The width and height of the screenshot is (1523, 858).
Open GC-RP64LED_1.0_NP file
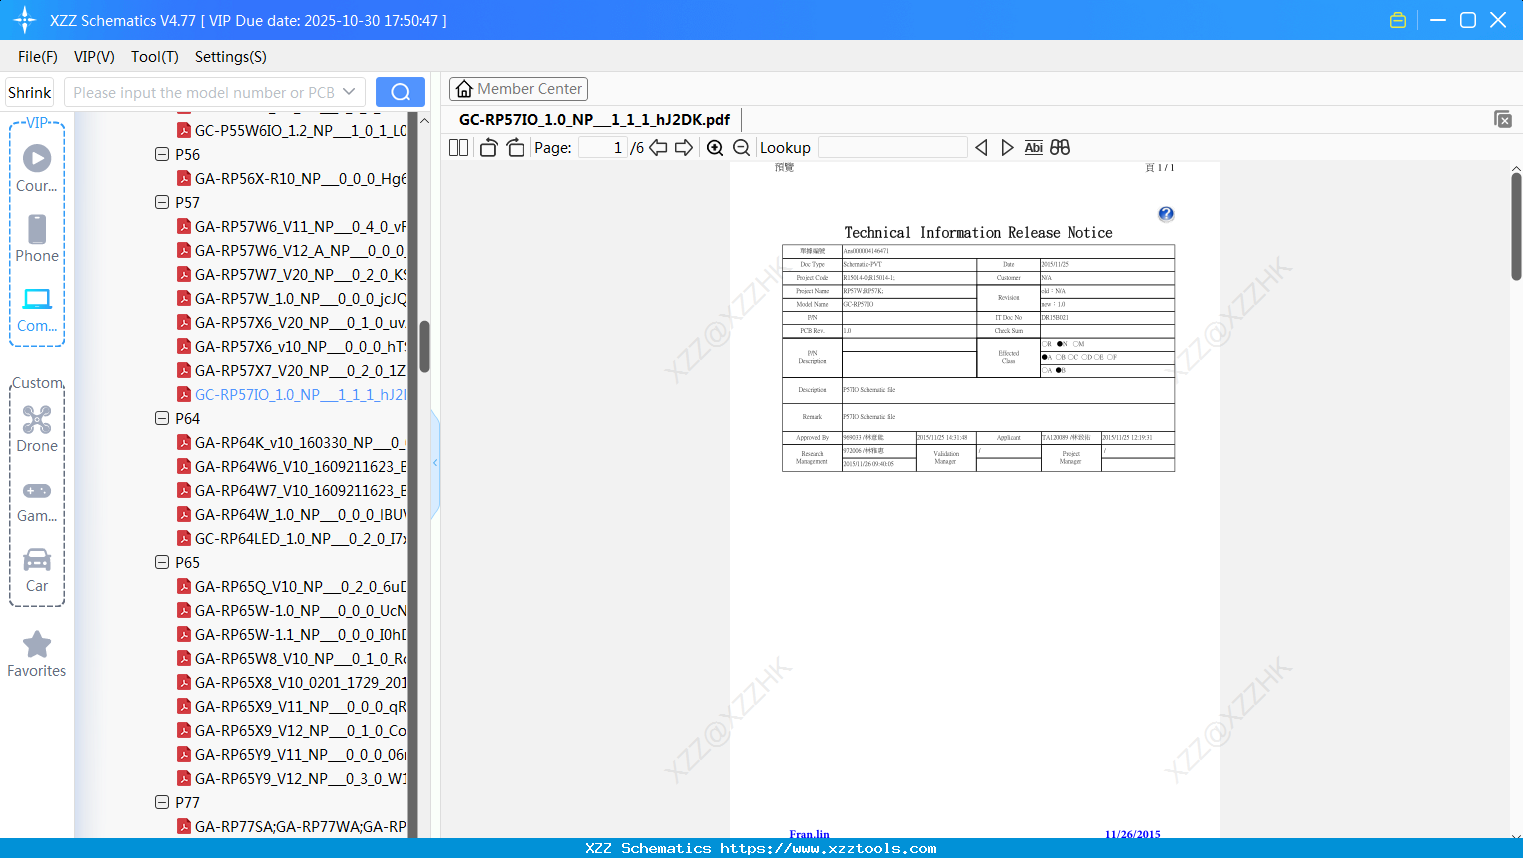291,539
